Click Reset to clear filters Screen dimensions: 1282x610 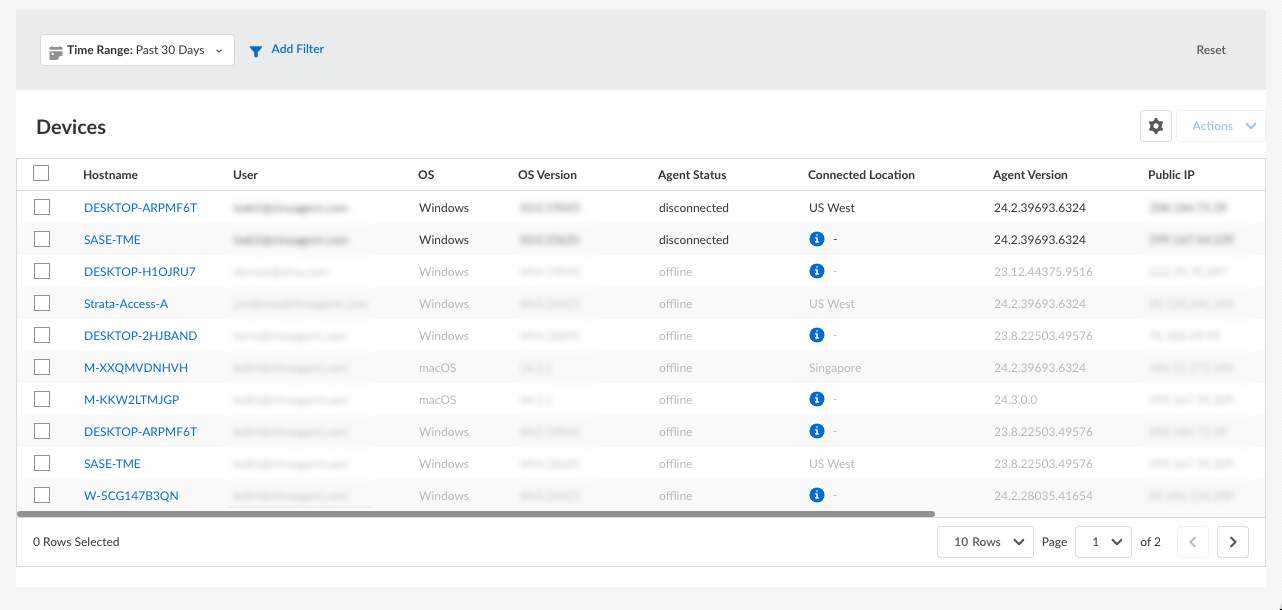pyautogui.click(x=1210, y=50)
